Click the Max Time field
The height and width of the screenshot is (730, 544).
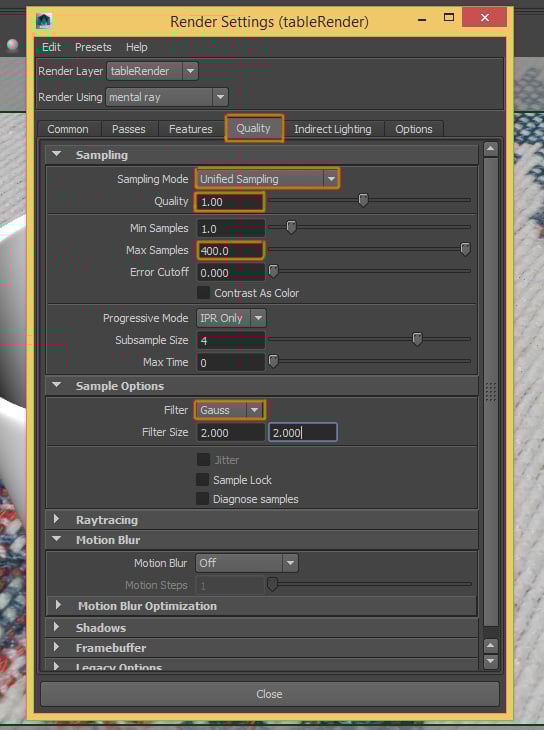point(231,362)
